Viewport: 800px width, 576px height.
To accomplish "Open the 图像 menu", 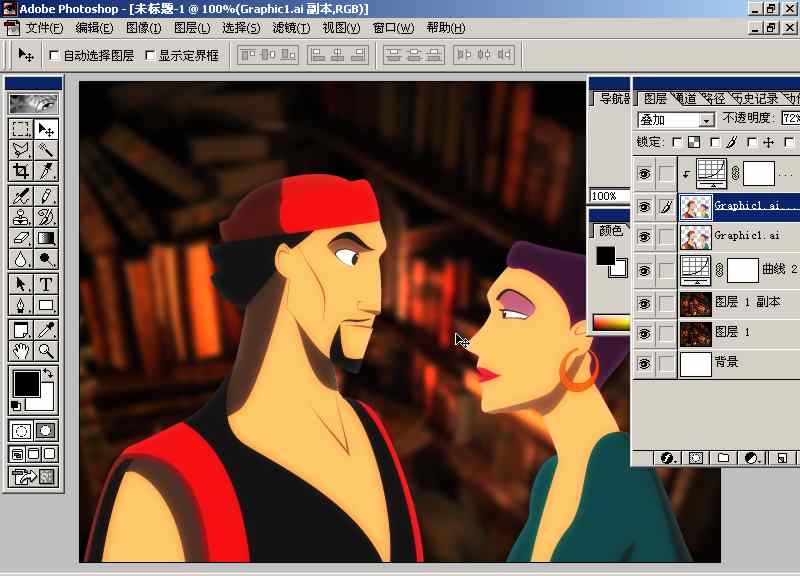I will 143,28.
